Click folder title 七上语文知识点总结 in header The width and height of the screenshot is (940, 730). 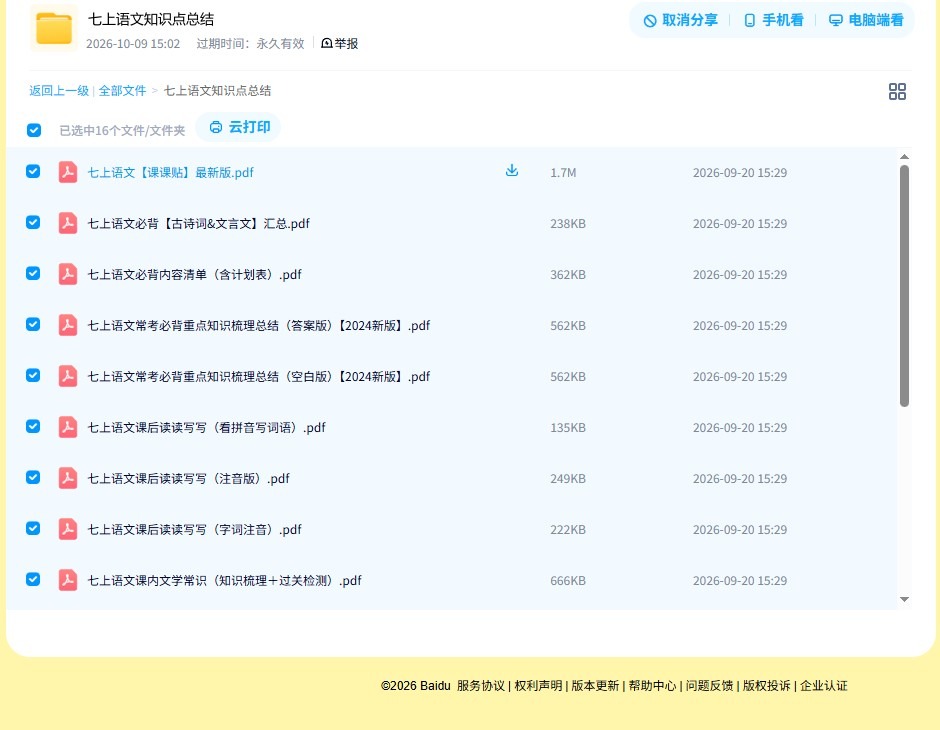click(x=151, y=19)
